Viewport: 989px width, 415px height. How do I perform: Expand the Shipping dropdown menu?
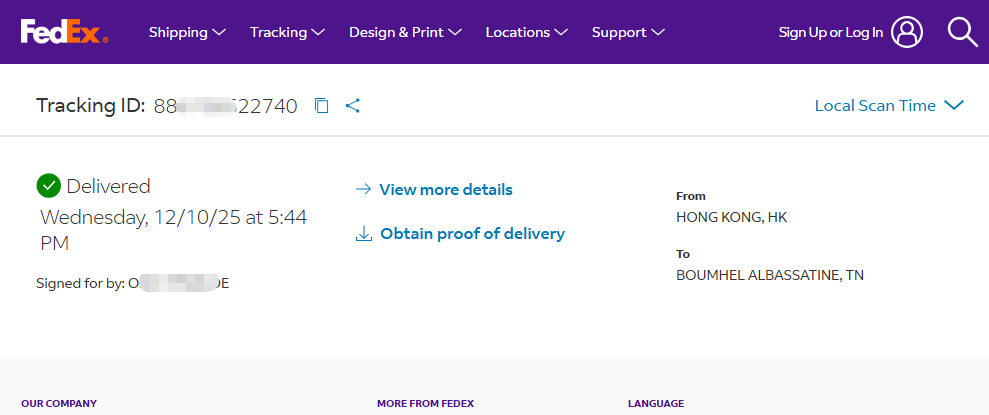(x=187, y=32)
